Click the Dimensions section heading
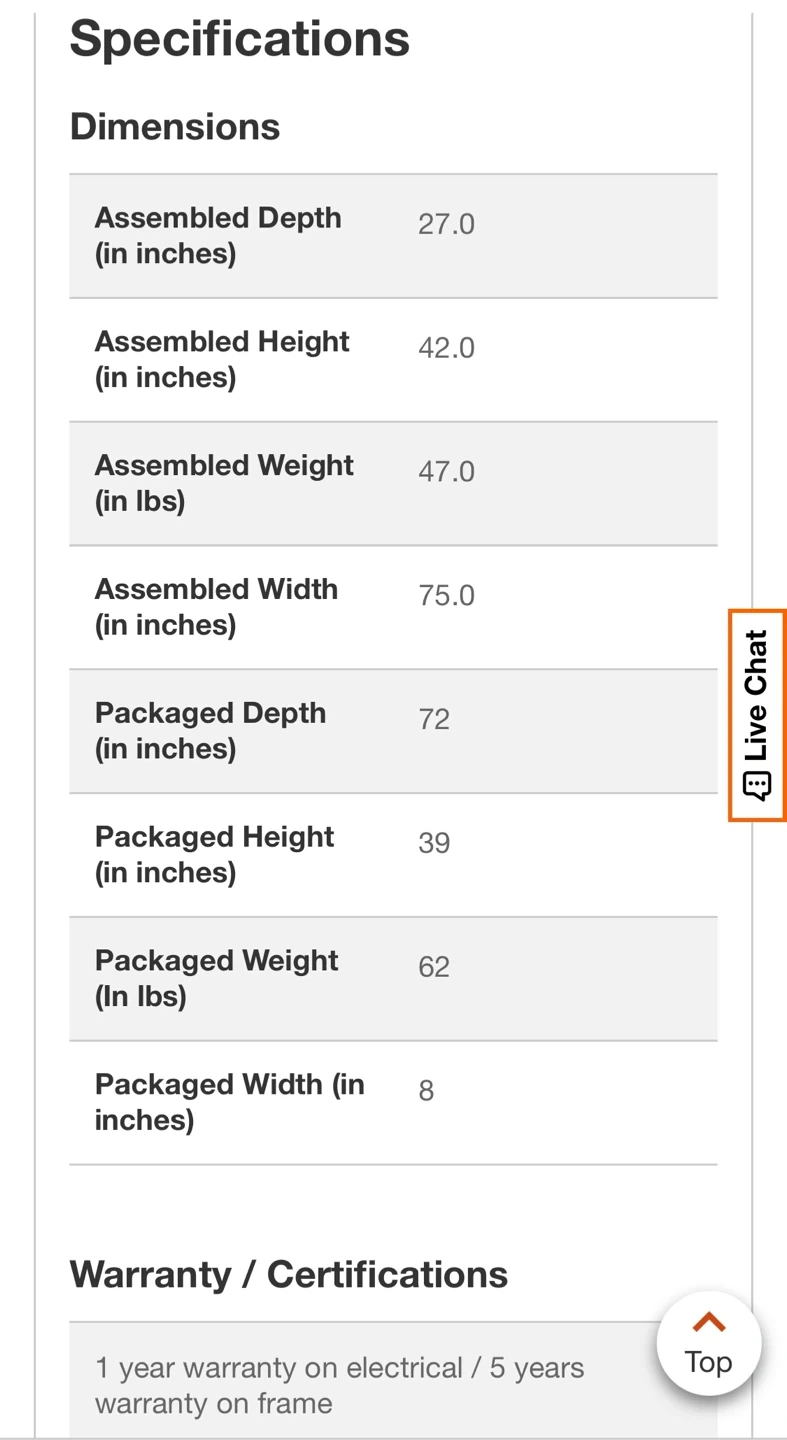 point(175,127)
